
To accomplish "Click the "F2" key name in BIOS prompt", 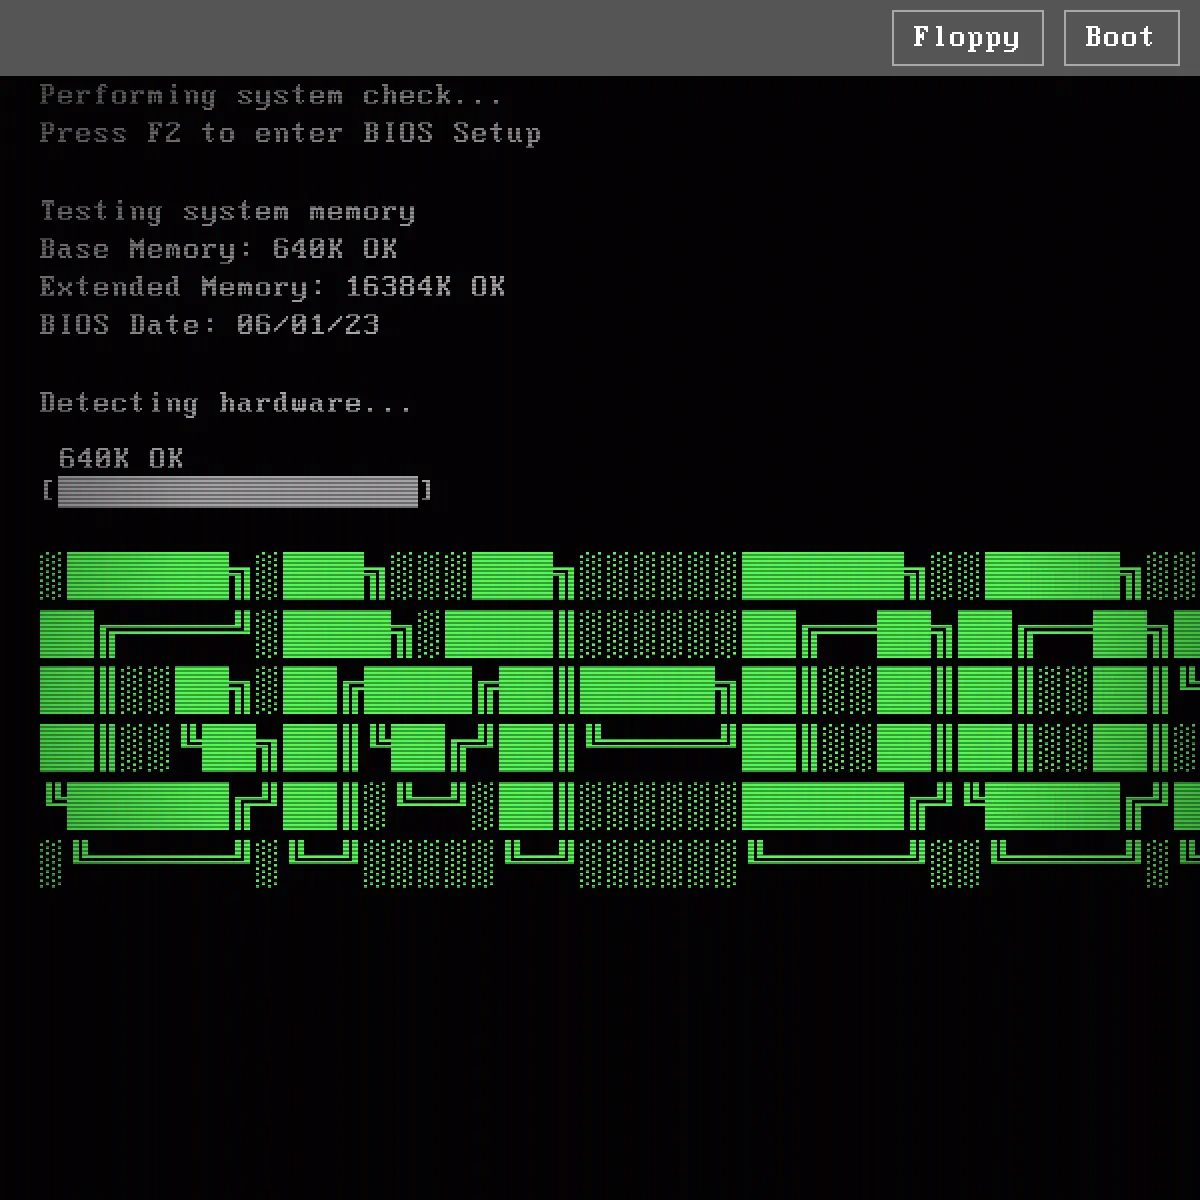I will 164,134.
